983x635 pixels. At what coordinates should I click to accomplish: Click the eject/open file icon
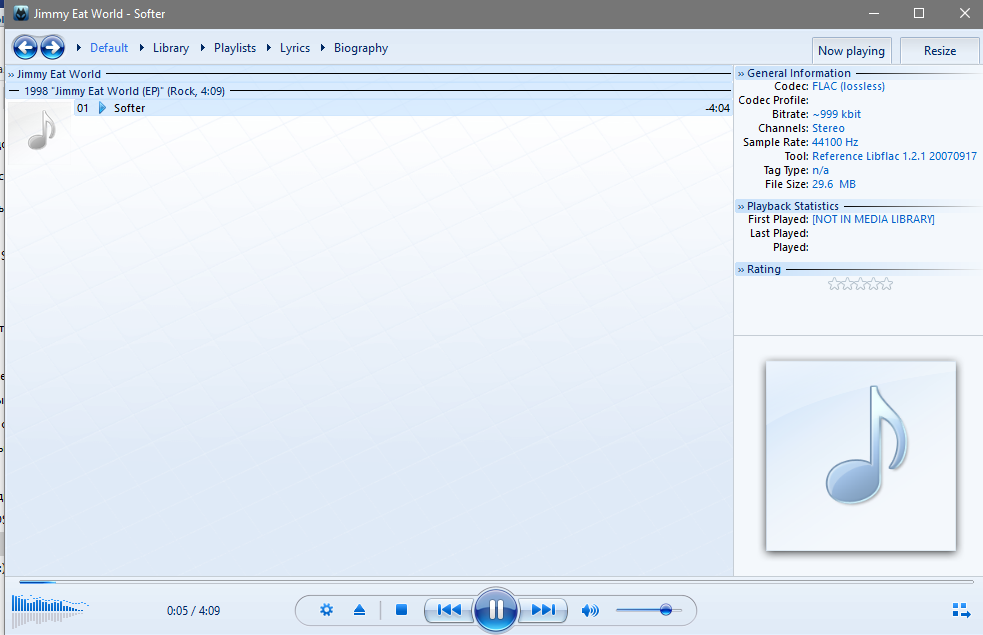(x=359, y=610)
